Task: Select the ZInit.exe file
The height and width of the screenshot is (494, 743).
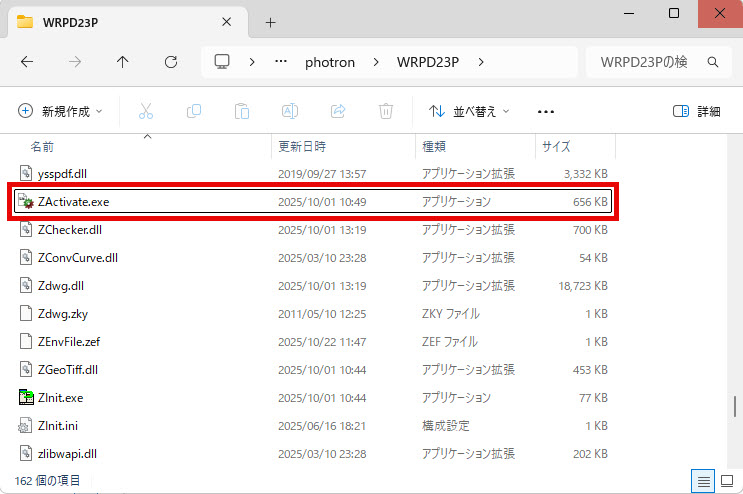Action: (x=60, y=397)
